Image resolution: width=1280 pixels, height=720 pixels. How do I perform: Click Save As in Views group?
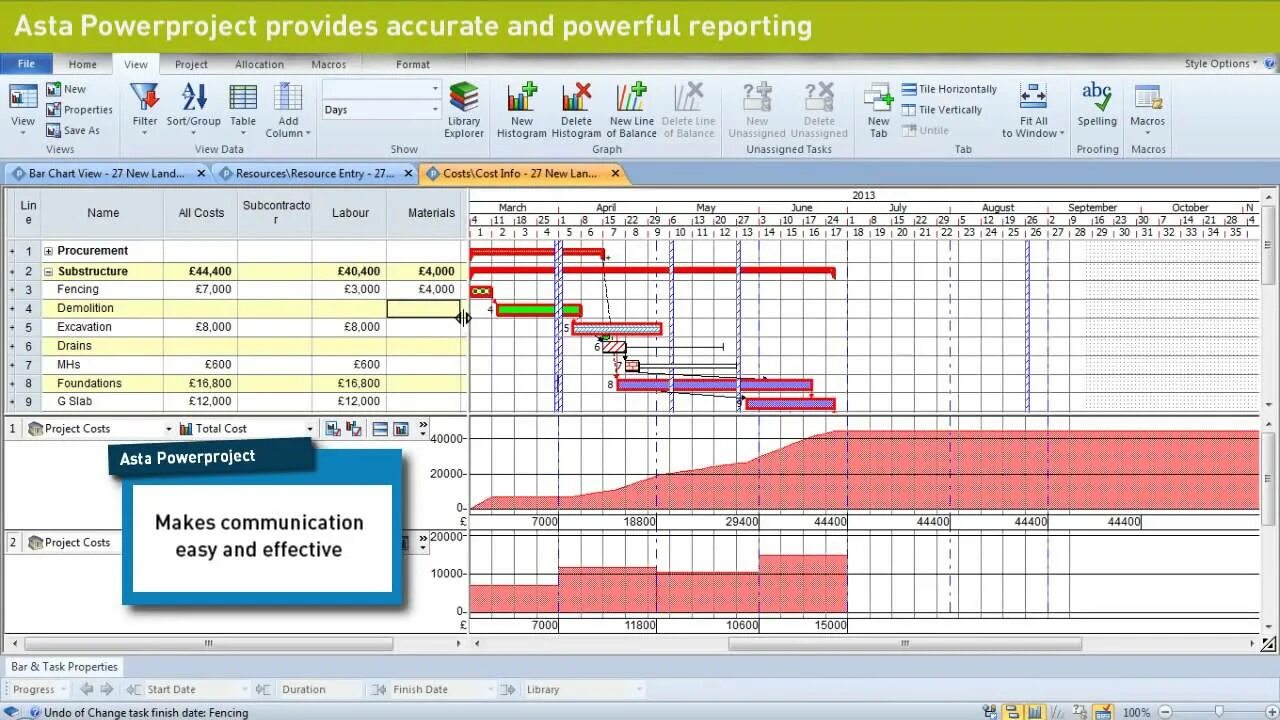pos(73,130)
